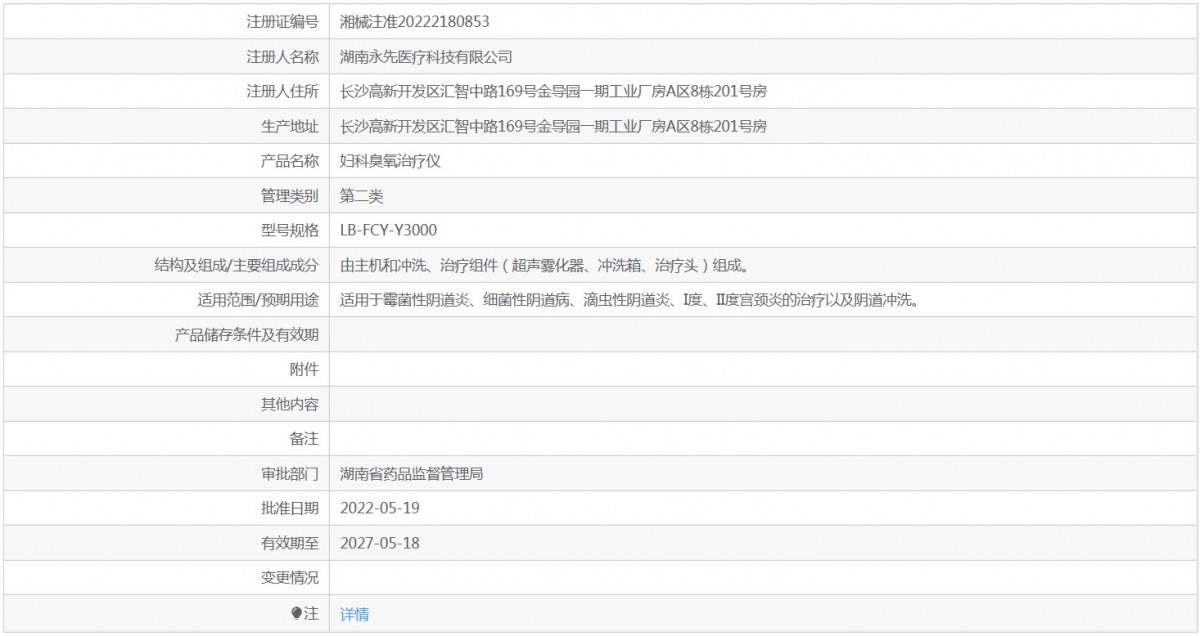Click the 批准日期 label

[289, 508]
